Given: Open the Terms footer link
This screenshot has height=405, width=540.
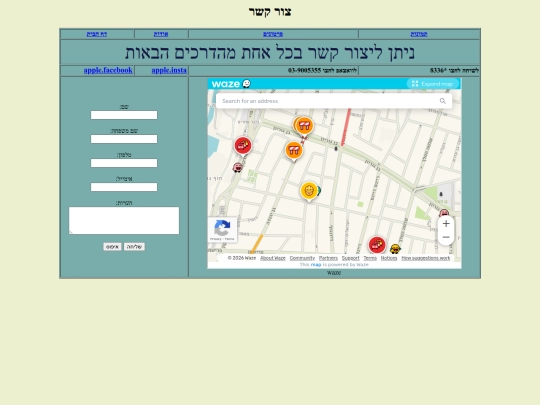Looking at the screenshot, I should pyautogui.click(x=370, y=258).
